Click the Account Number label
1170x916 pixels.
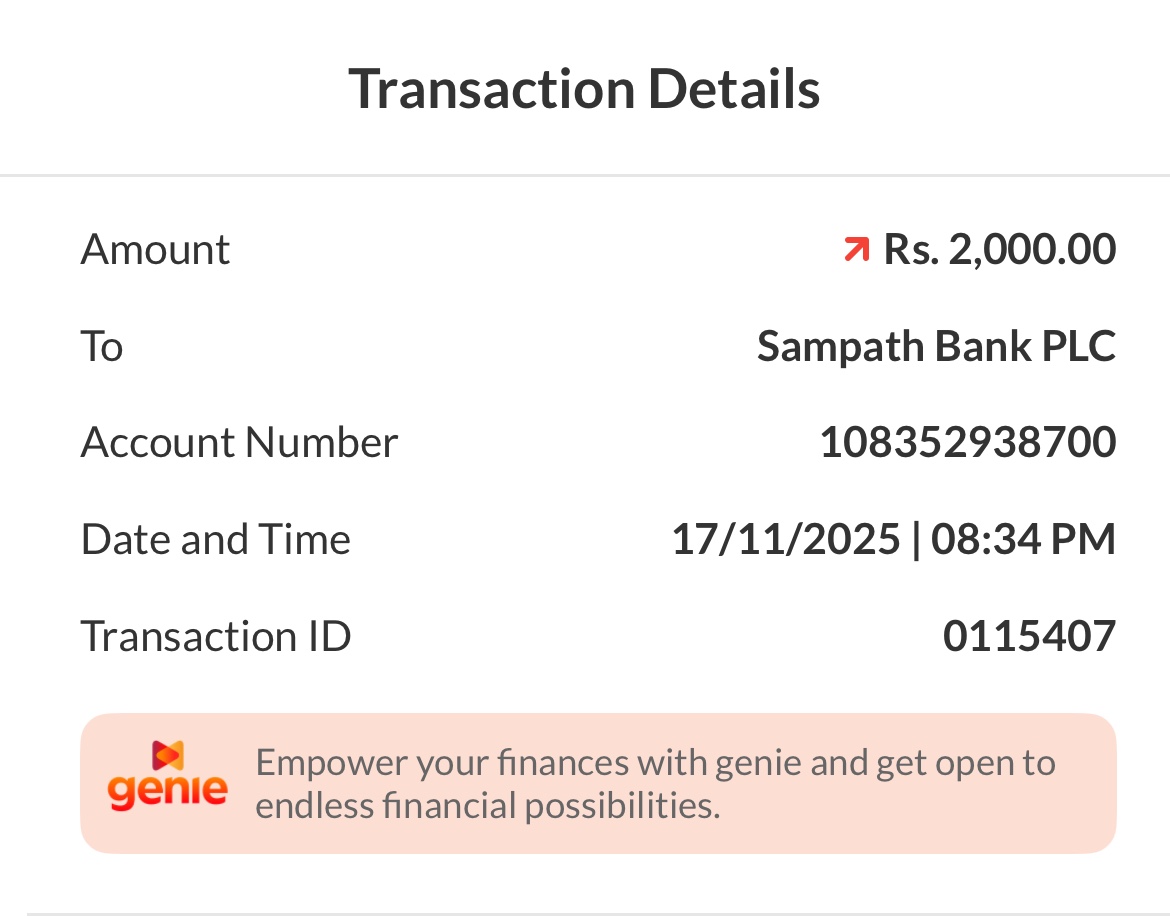click(x=239, y=442)
